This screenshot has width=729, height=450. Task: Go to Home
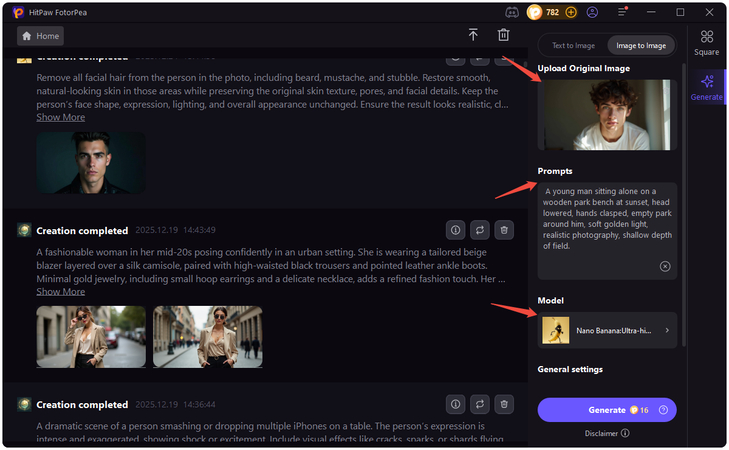point(40,36)
